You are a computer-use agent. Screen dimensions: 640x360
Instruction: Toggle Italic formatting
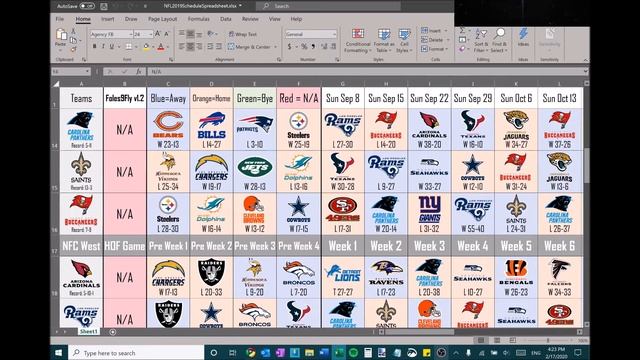tap(103, 47)
